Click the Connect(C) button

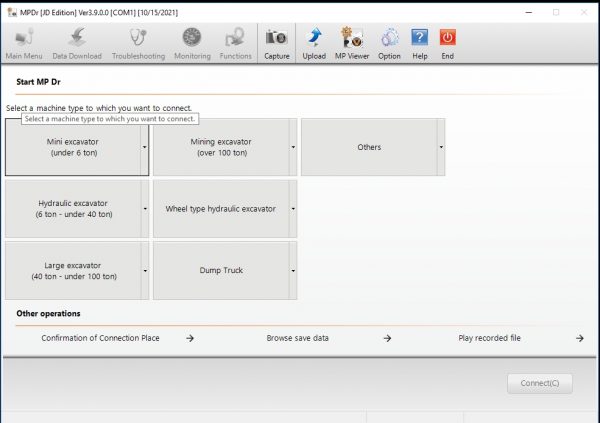(x=540, y=383)
